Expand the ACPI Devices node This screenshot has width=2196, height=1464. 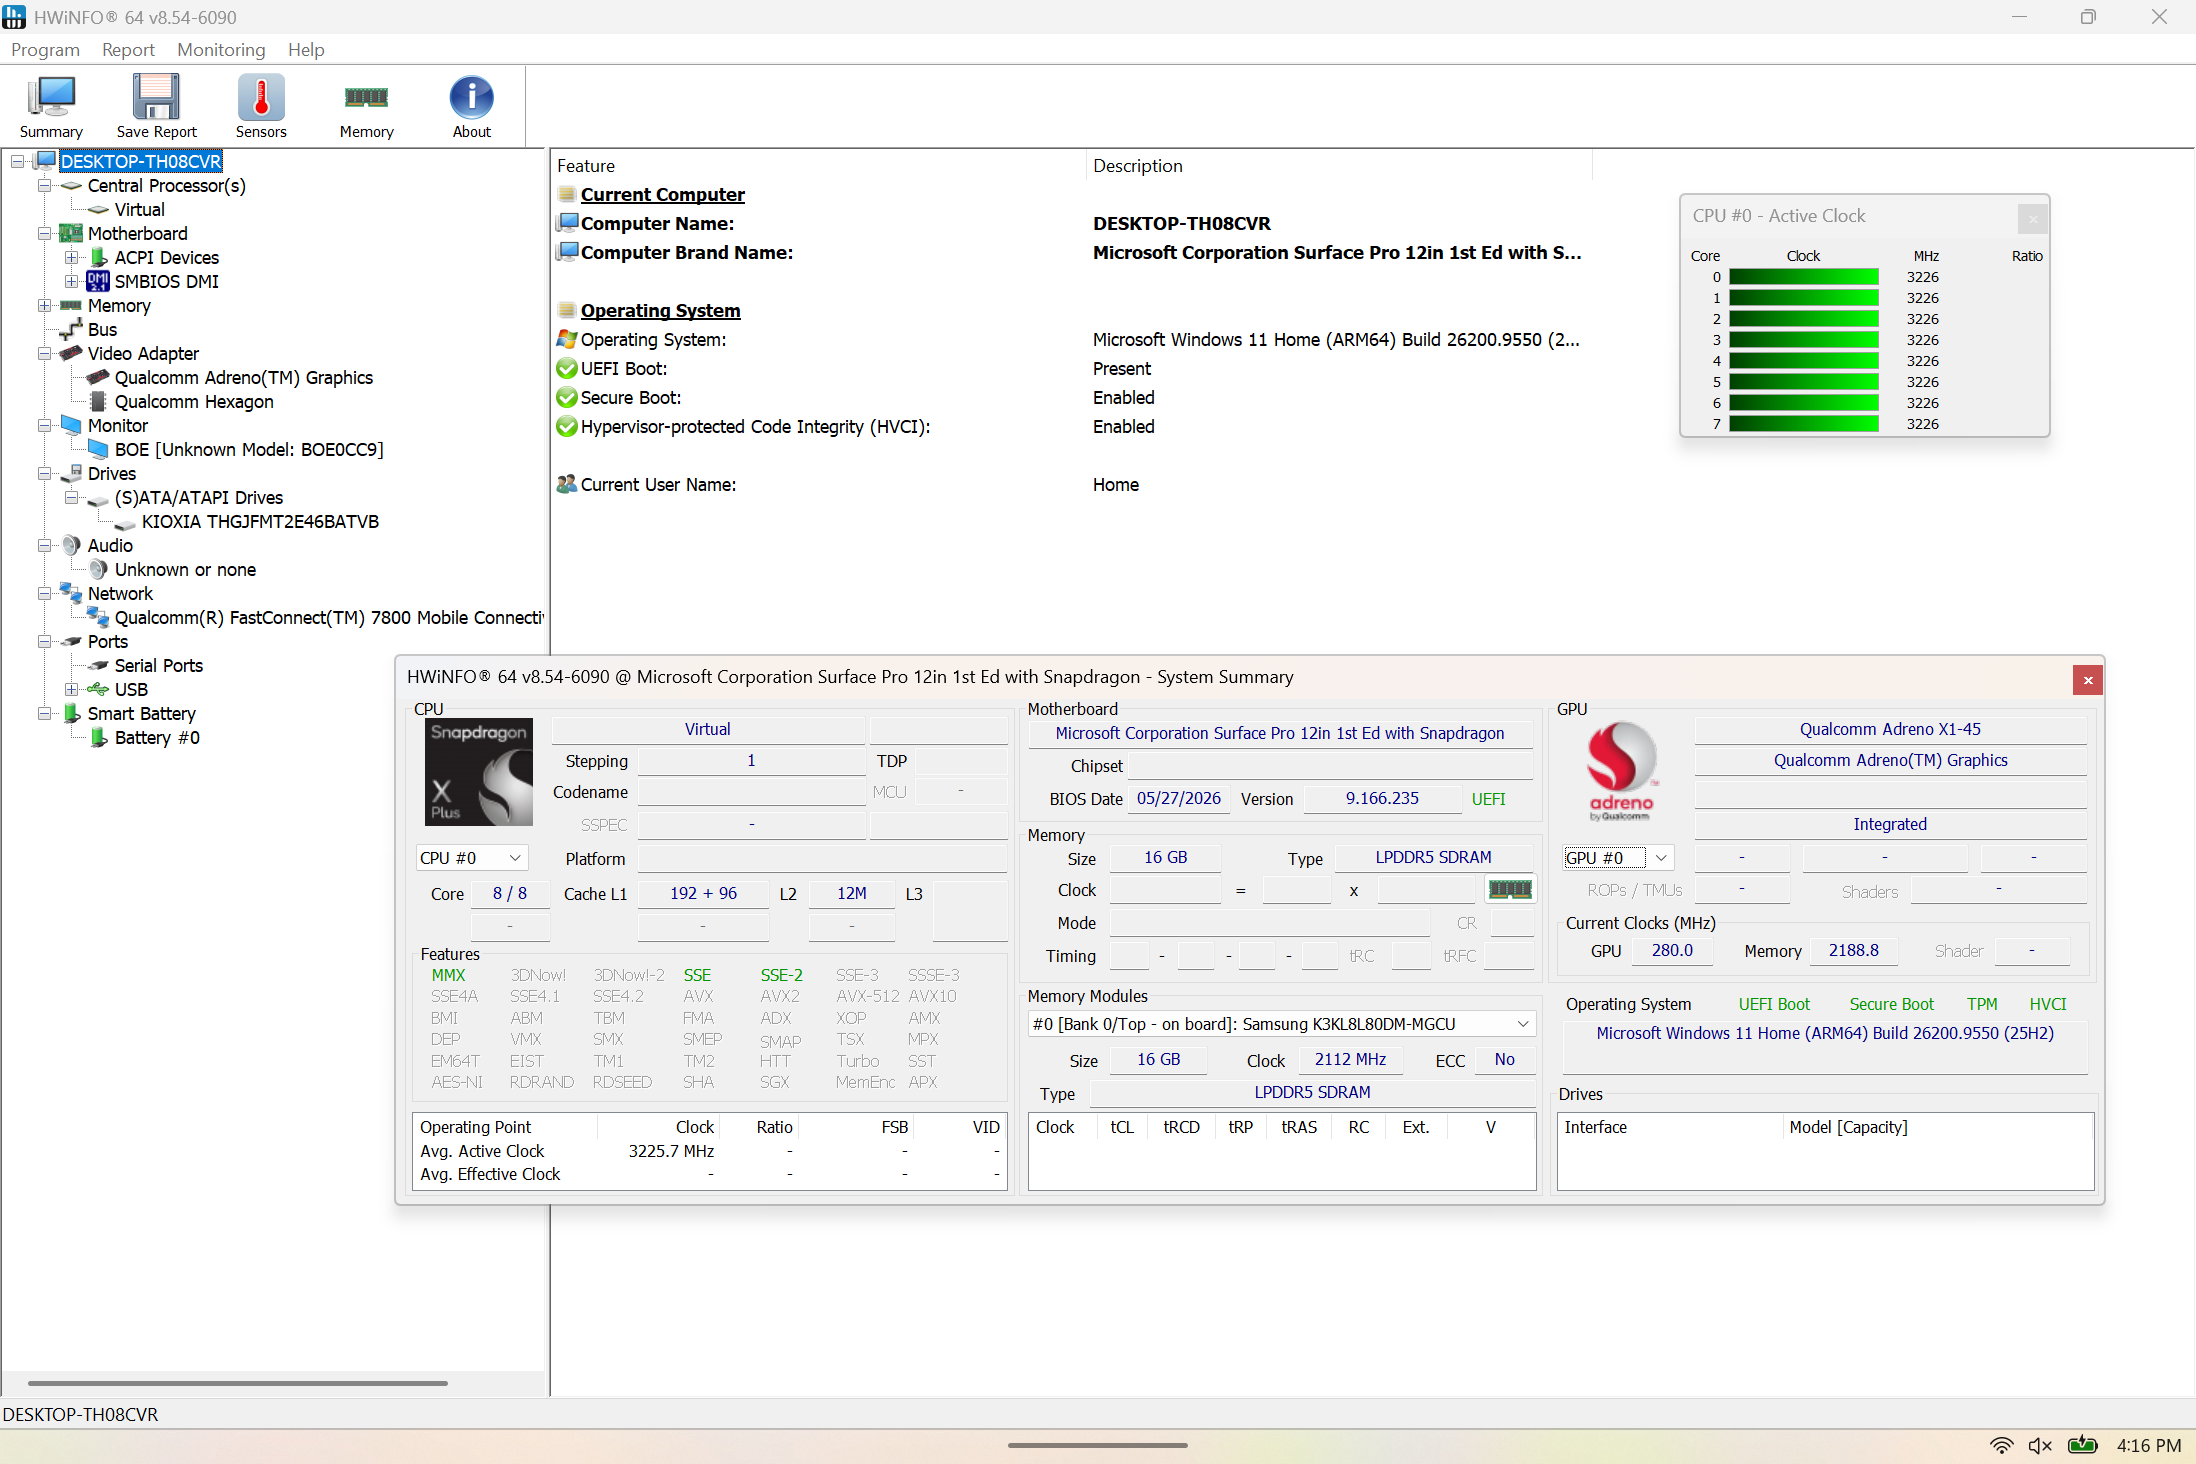coord(71,257)
